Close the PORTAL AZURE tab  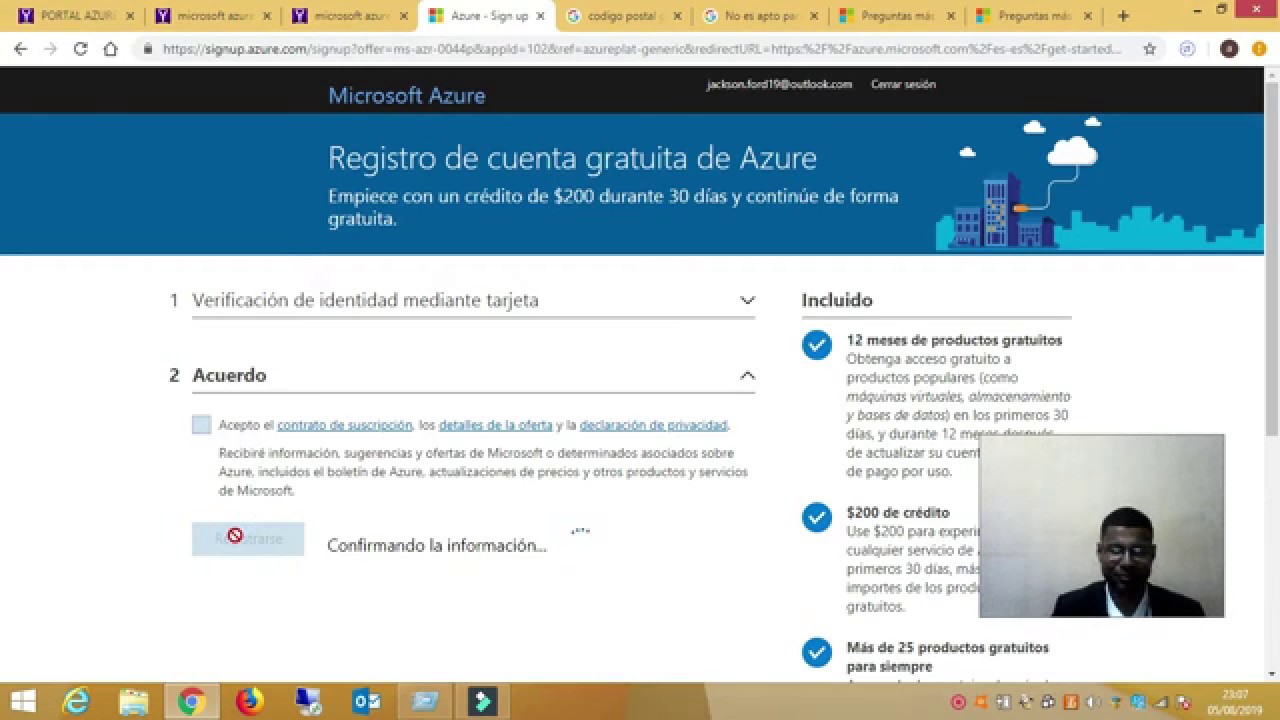click(x=130, y=16)
